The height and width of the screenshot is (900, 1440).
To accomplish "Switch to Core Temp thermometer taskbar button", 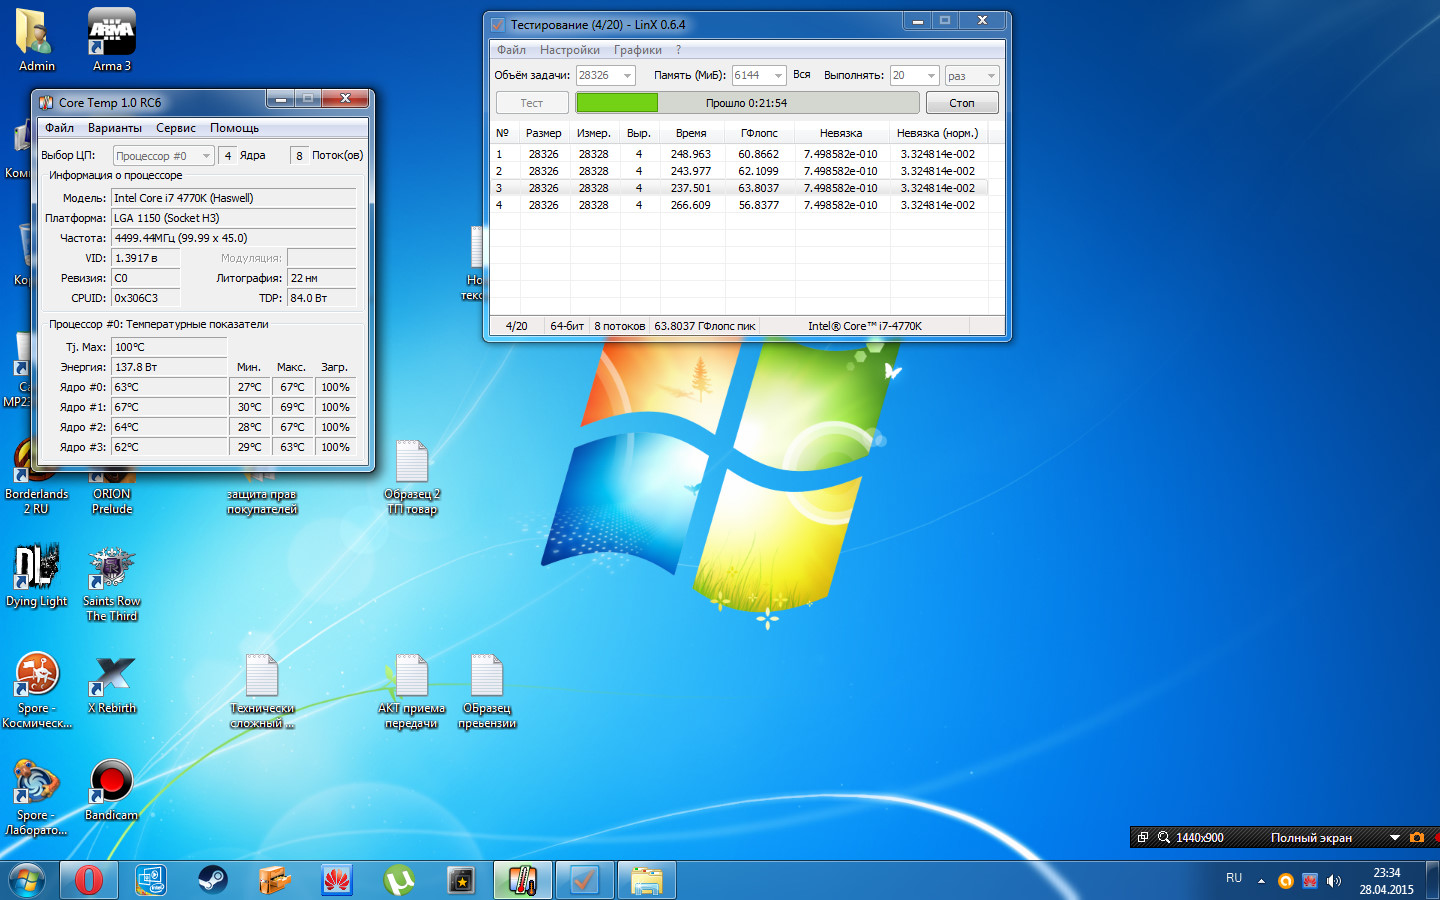I will (523, 881).
